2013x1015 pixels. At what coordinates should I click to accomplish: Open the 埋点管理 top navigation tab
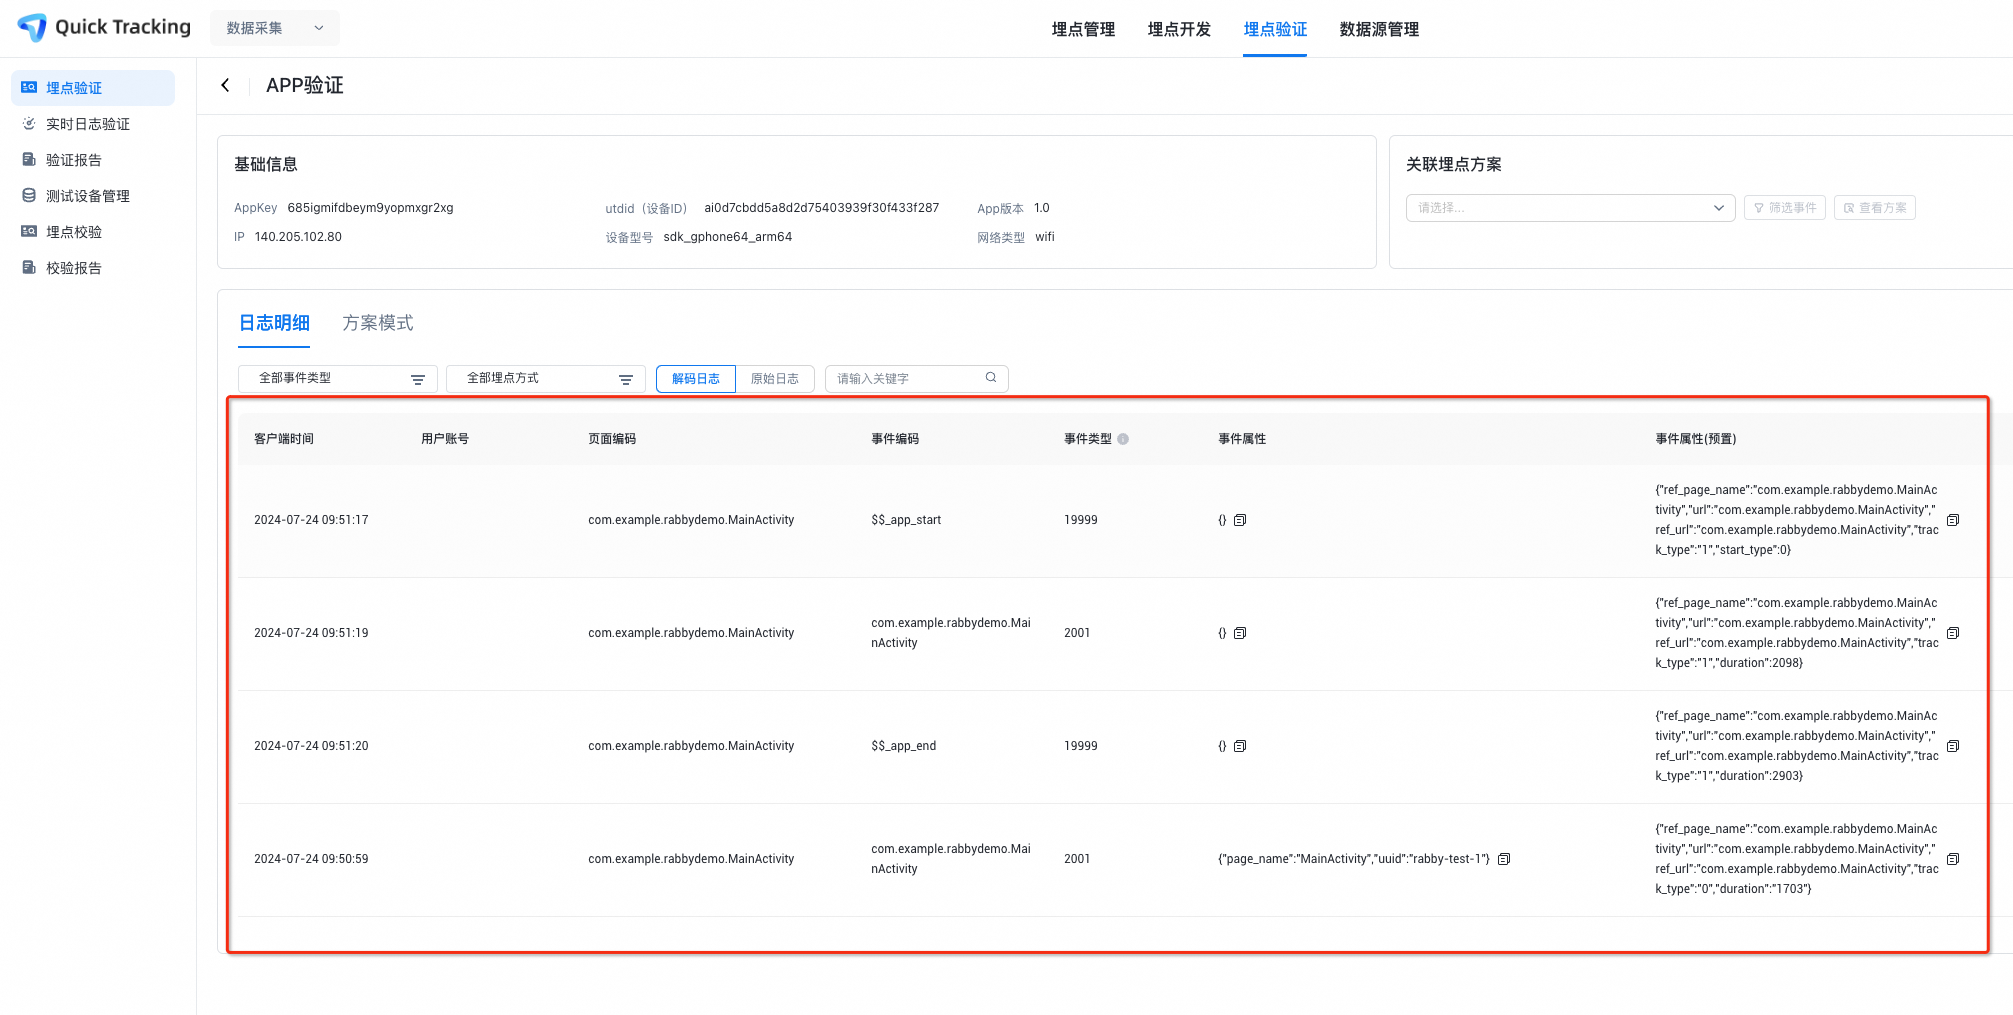pos(1083,30)
